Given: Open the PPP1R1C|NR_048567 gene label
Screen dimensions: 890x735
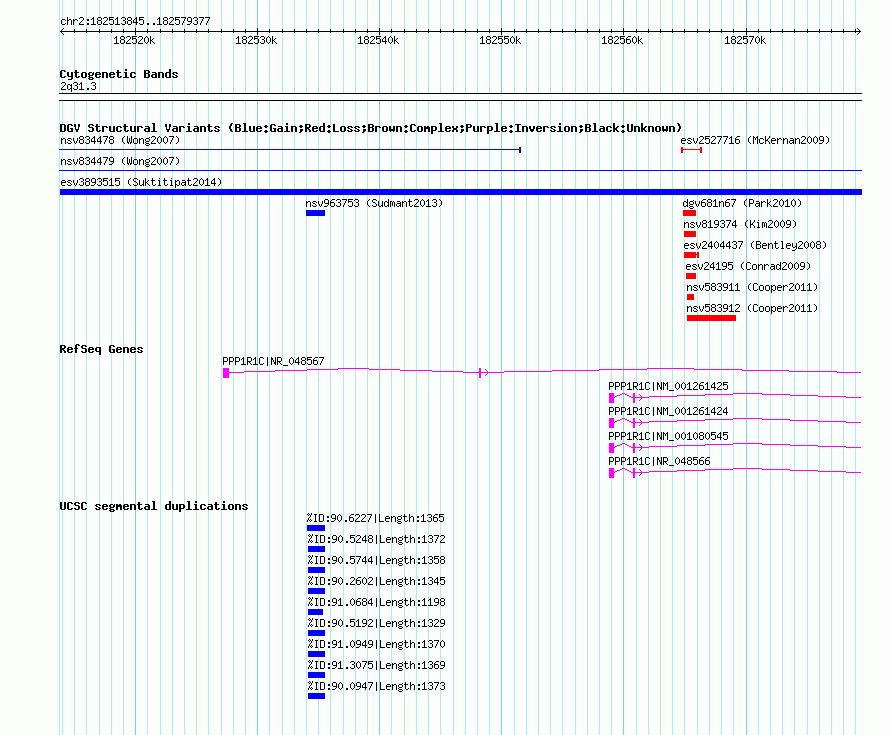Looking at the screenshot, I should click(x=273, y=361).
